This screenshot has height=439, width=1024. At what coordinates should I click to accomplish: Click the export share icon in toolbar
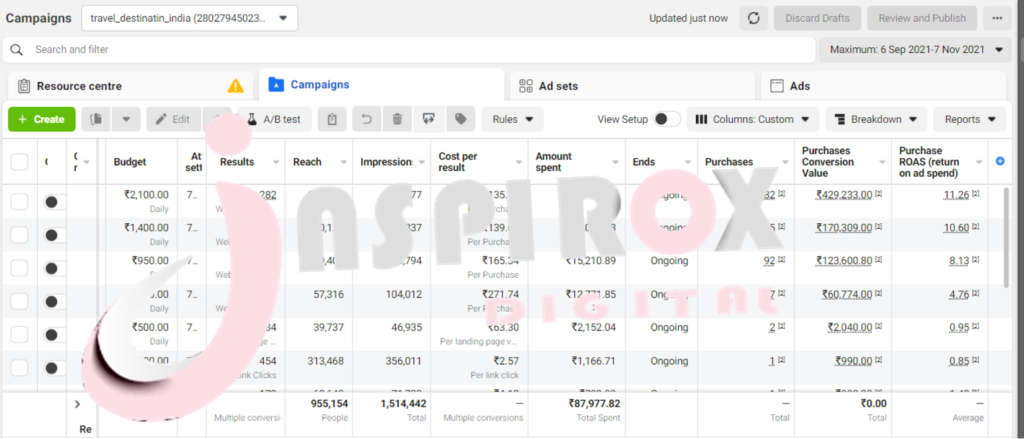click(429, 119)
